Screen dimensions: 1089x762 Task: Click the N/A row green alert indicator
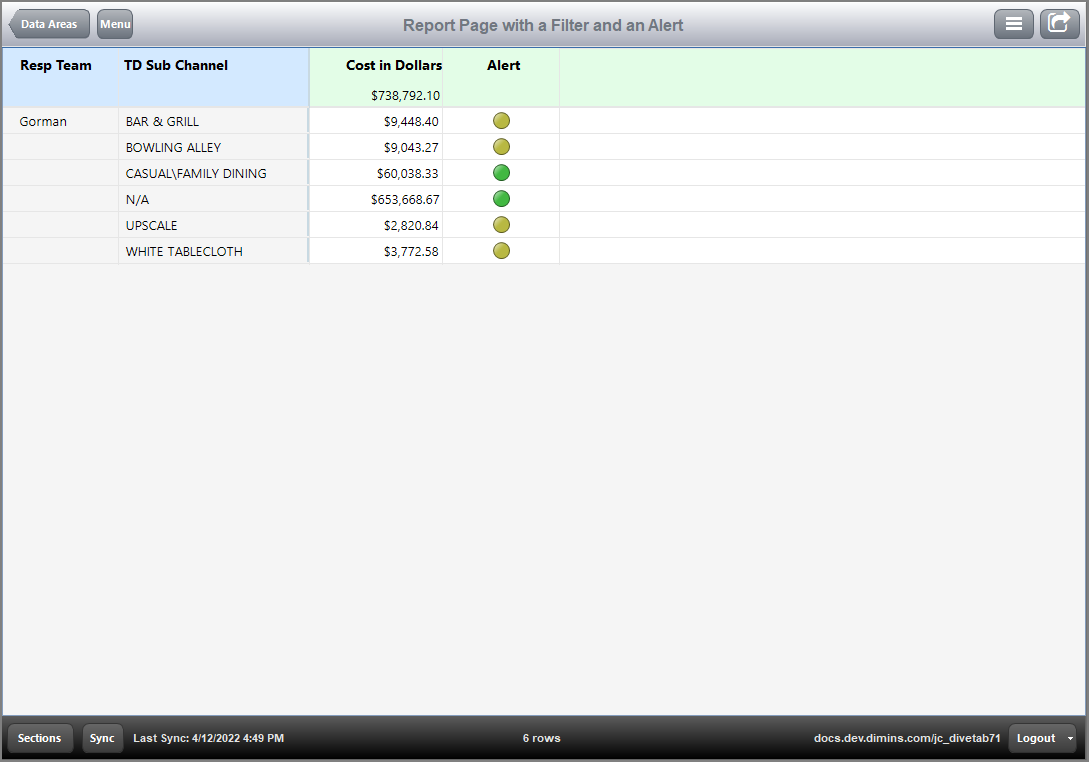point(501,199)
